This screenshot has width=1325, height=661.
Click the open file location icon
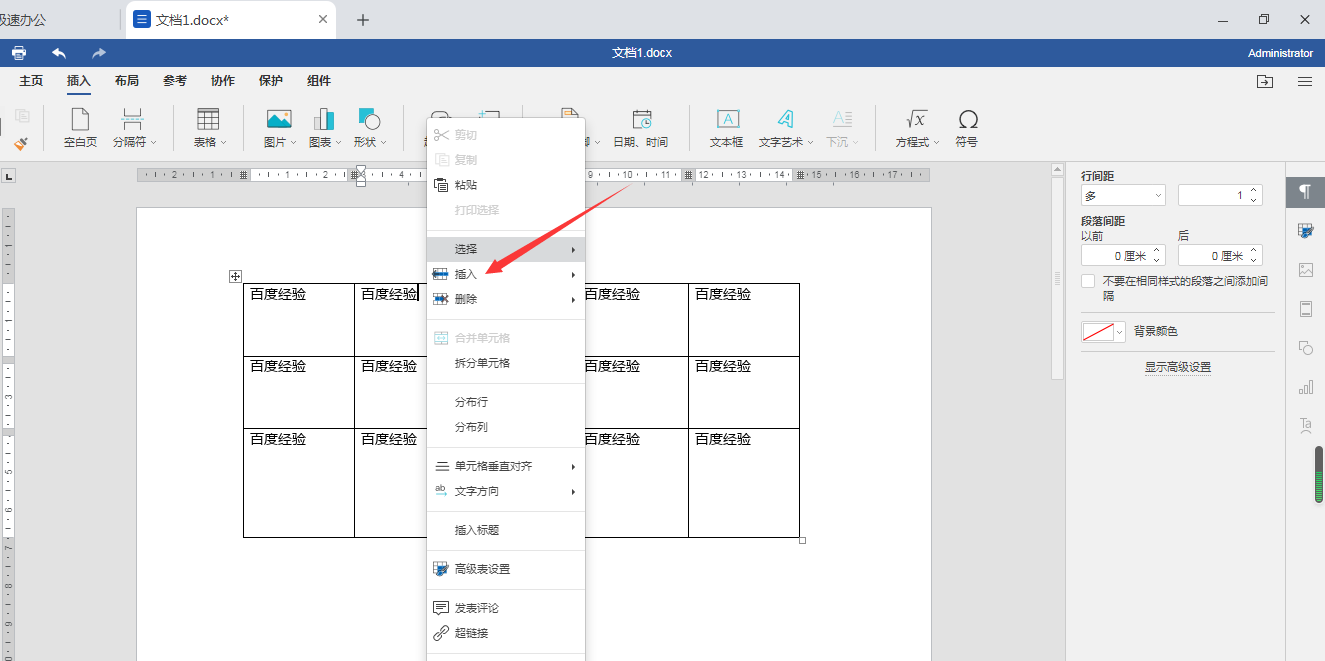pos(1265,81)
